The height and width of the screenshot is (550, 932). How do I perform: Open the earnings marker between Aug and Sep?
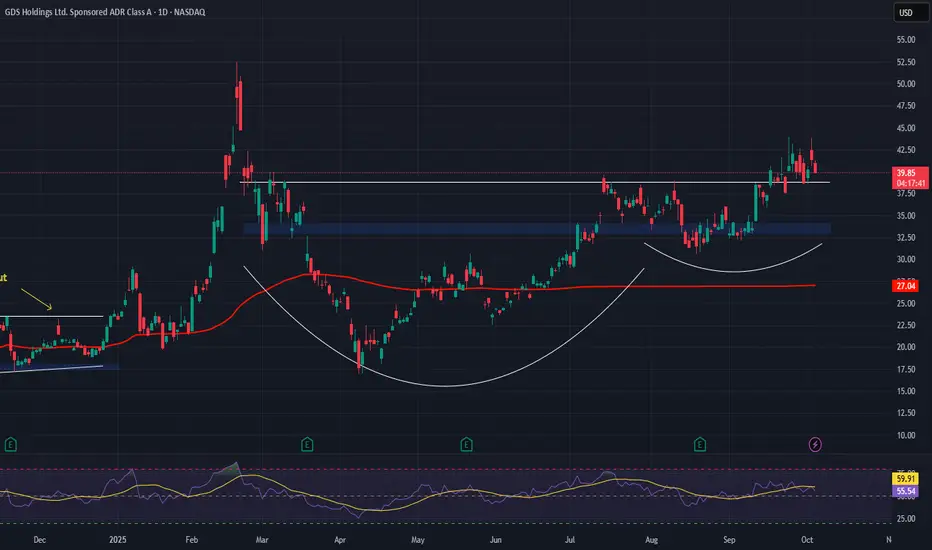point(700,444)
